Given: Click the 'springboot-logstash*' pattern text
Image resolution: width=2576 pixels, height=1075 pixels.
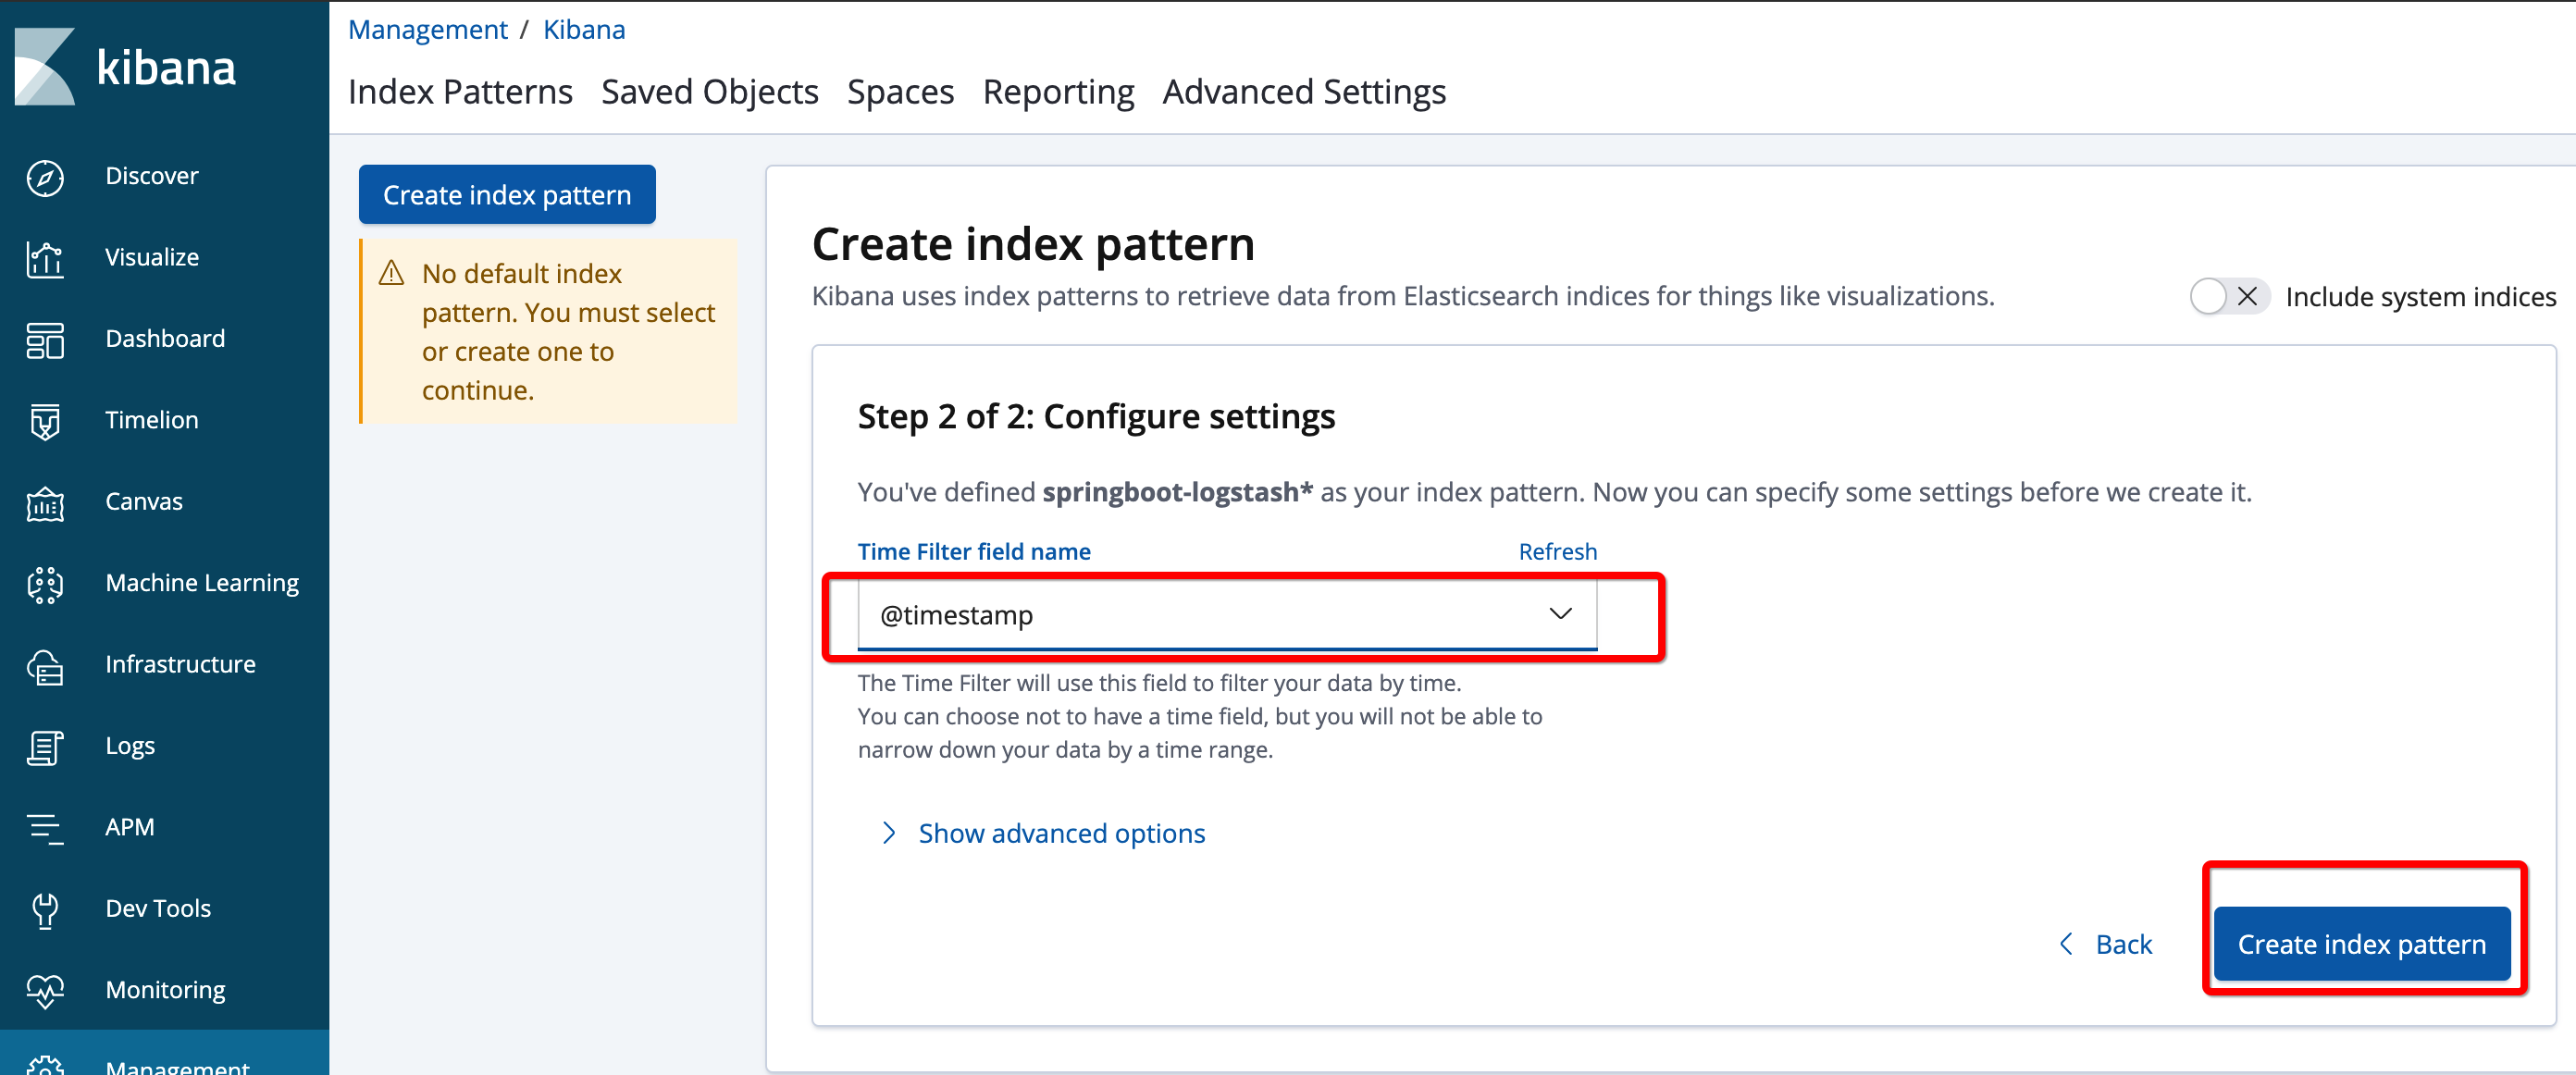Looking at the screenshot, I should point(1177,492).
